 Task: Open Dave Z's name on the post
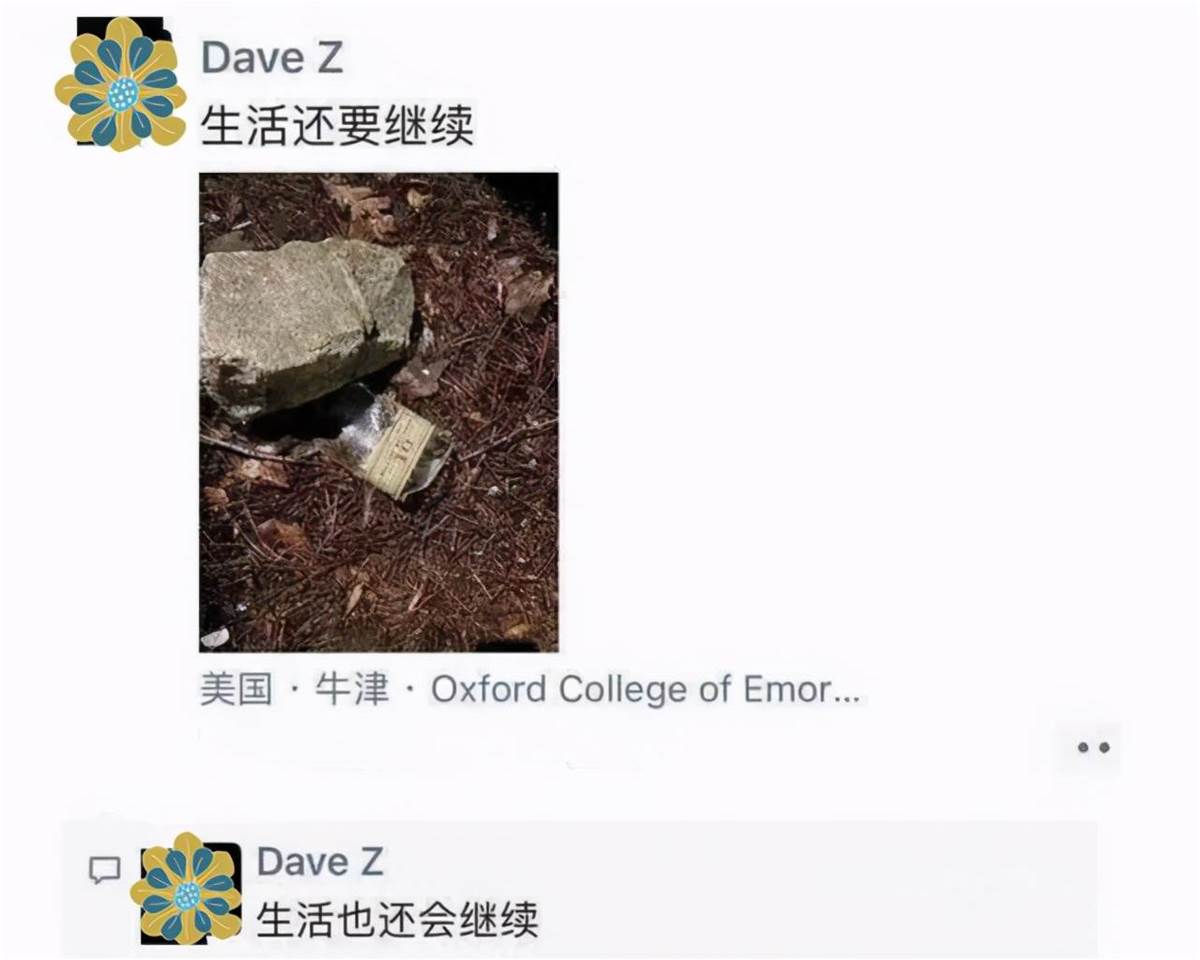pyautogui.click(x=272, y=58)
